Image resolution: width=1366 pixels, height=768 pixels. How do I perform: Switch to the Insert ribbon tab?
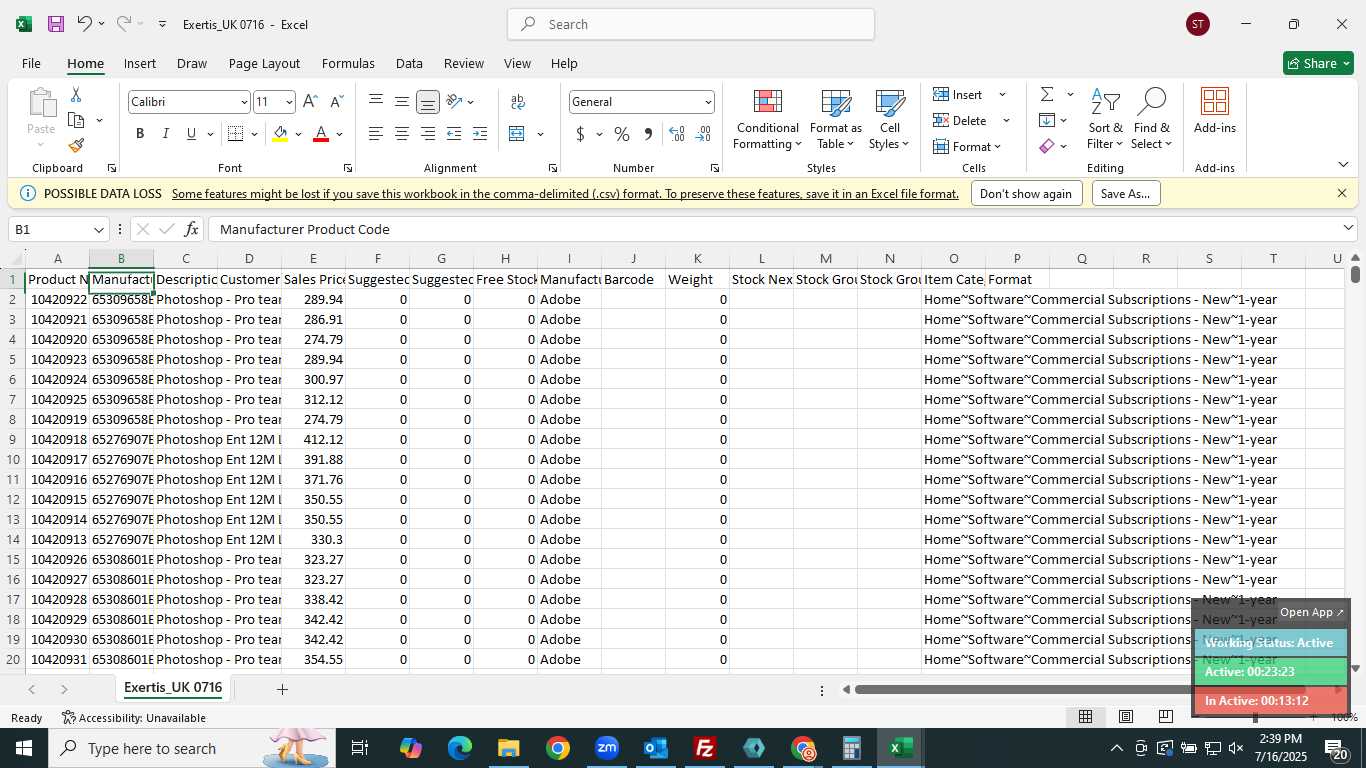pyautogui.click(x=140, y=63)
